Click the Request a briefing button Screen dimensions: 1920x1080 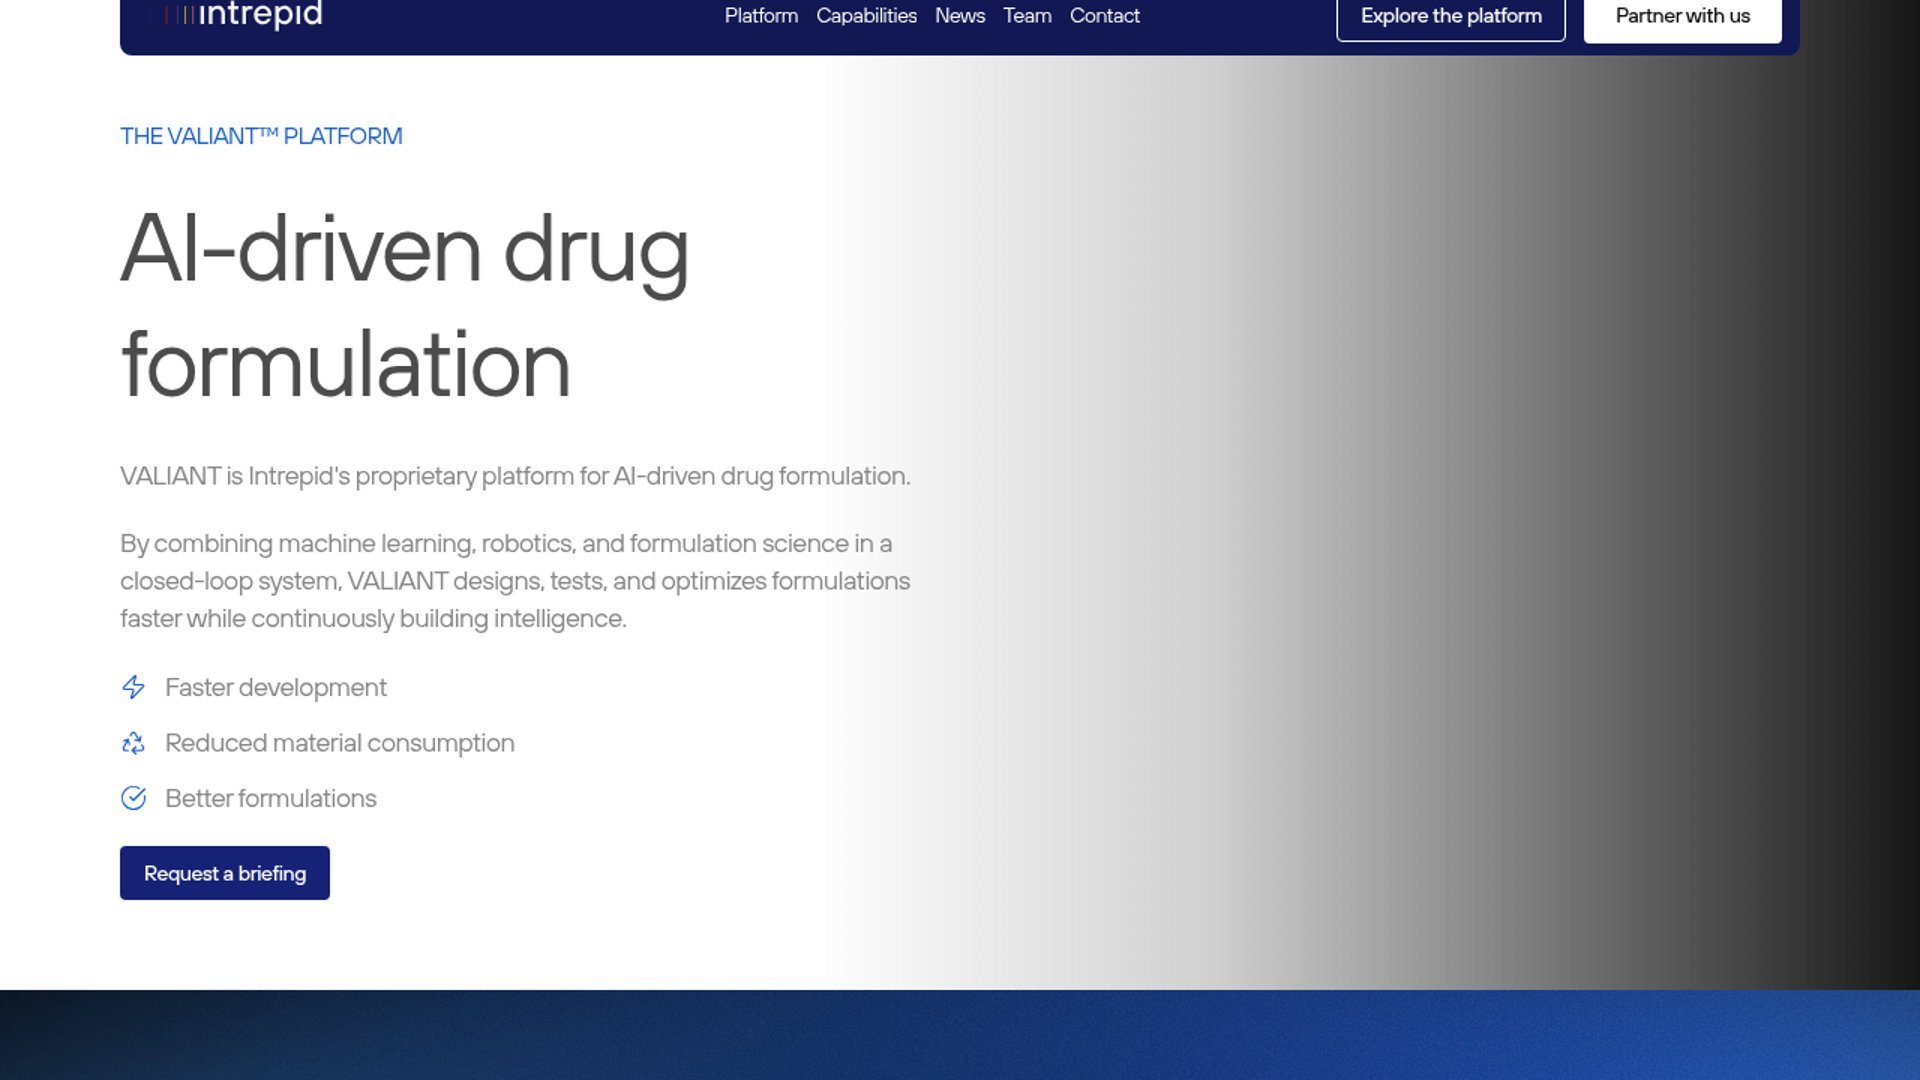pyautogui.click(x=225, y=873)
